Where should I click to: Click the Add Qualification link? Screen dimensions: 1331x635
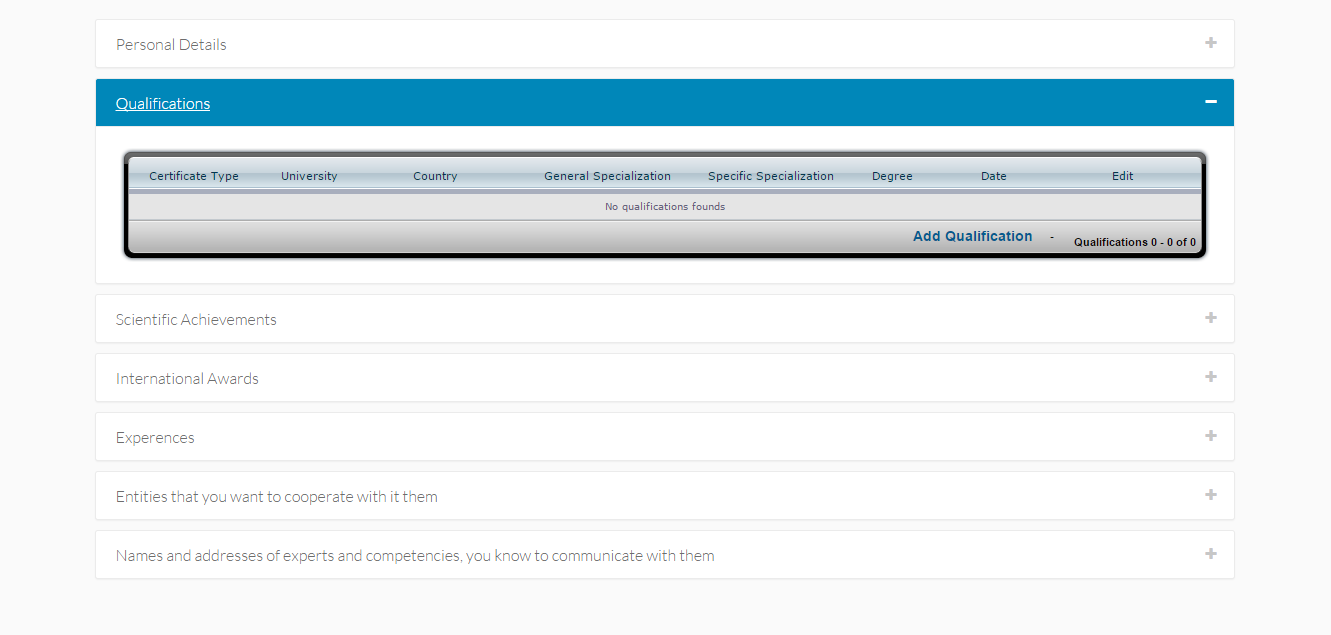(x=972, y=237)
